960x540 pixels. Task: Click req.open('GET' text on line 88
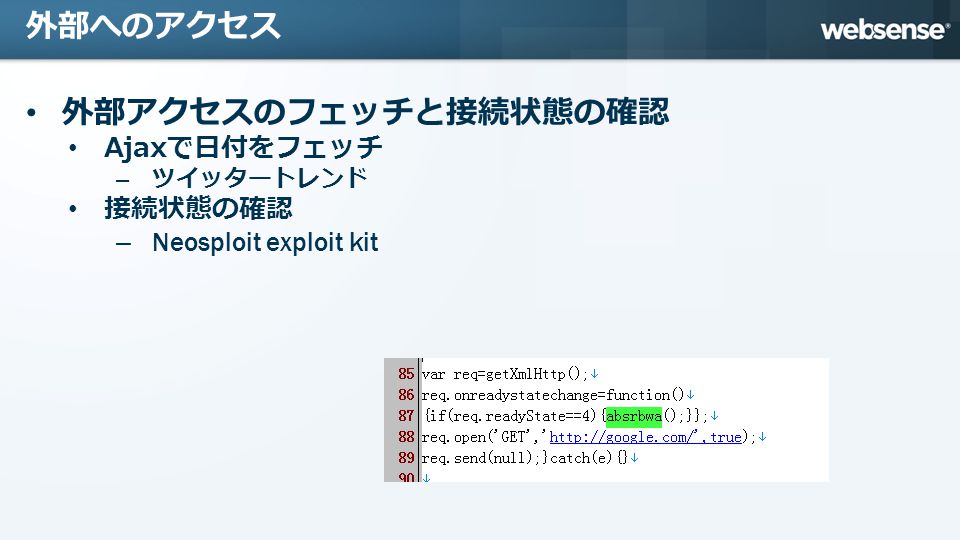pyautogui.click(x=474, y=437)
